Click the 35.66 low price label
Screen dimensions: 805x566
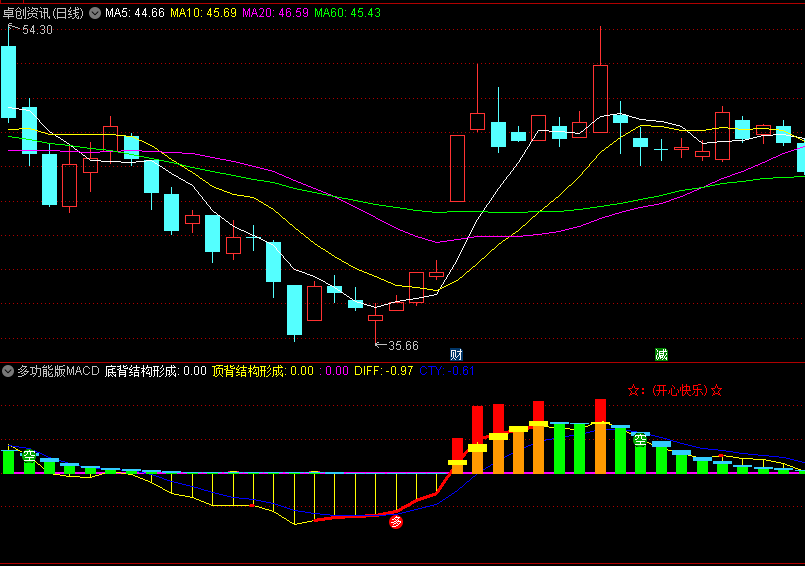404,346
